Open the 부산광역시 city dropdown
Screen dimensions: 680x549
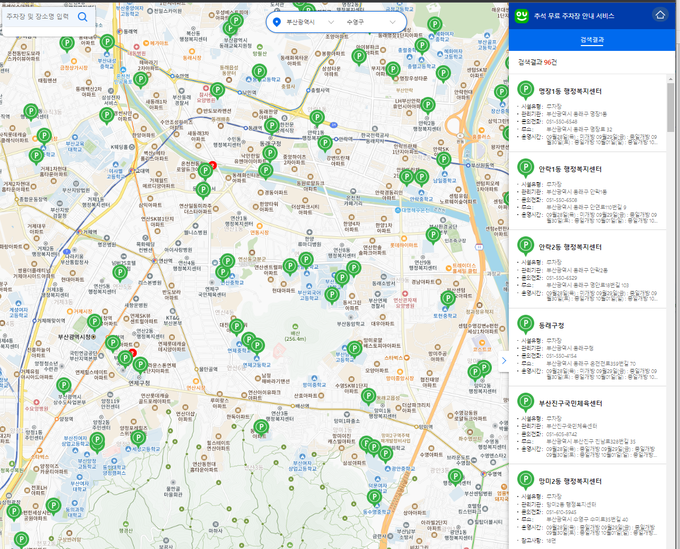[x=310, y=22]
